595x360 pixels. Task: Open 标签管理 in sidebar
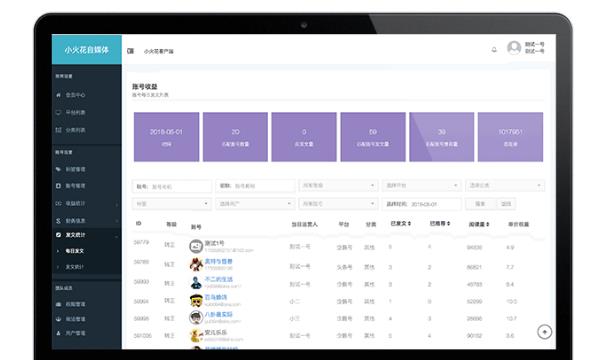click(76, 169)
